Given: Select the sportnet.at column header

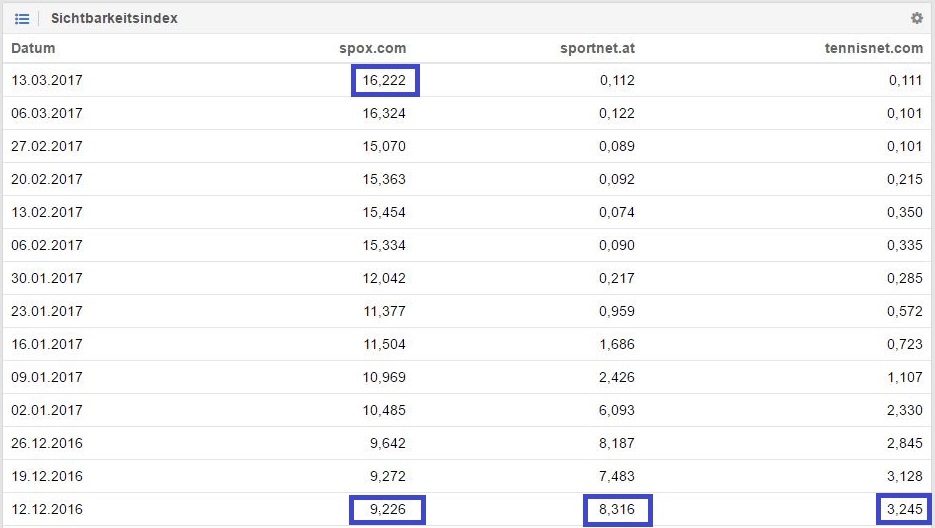Looking at the screenshot, I should tap(597, 48).
